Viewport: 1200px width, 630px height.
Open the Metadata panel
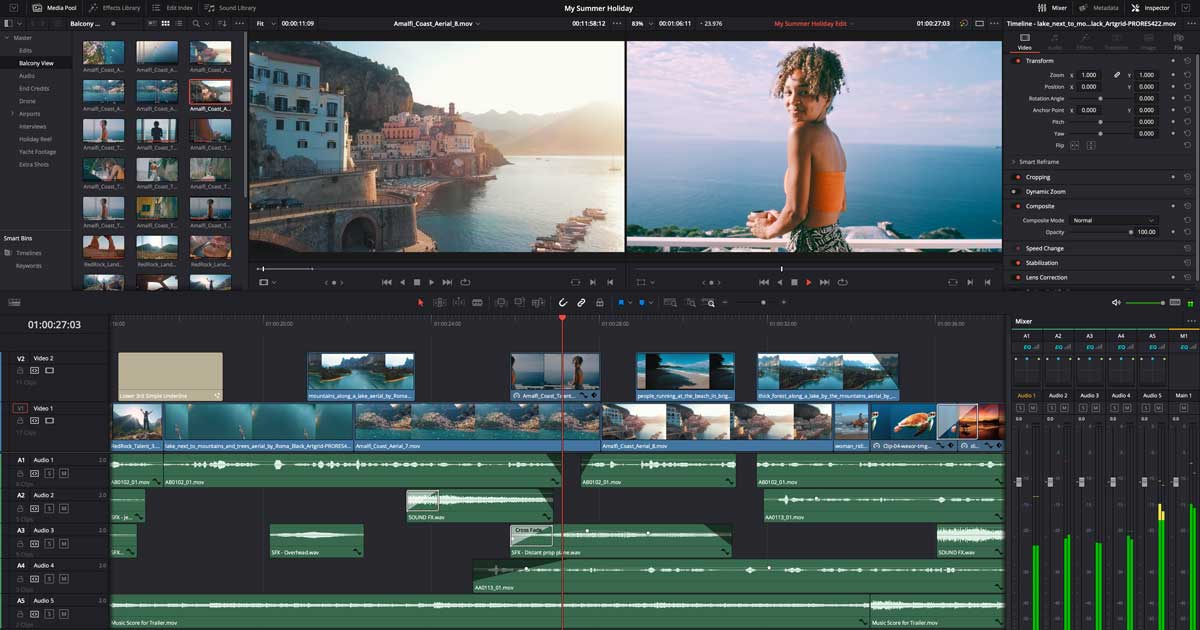[x=1099, y=7]
